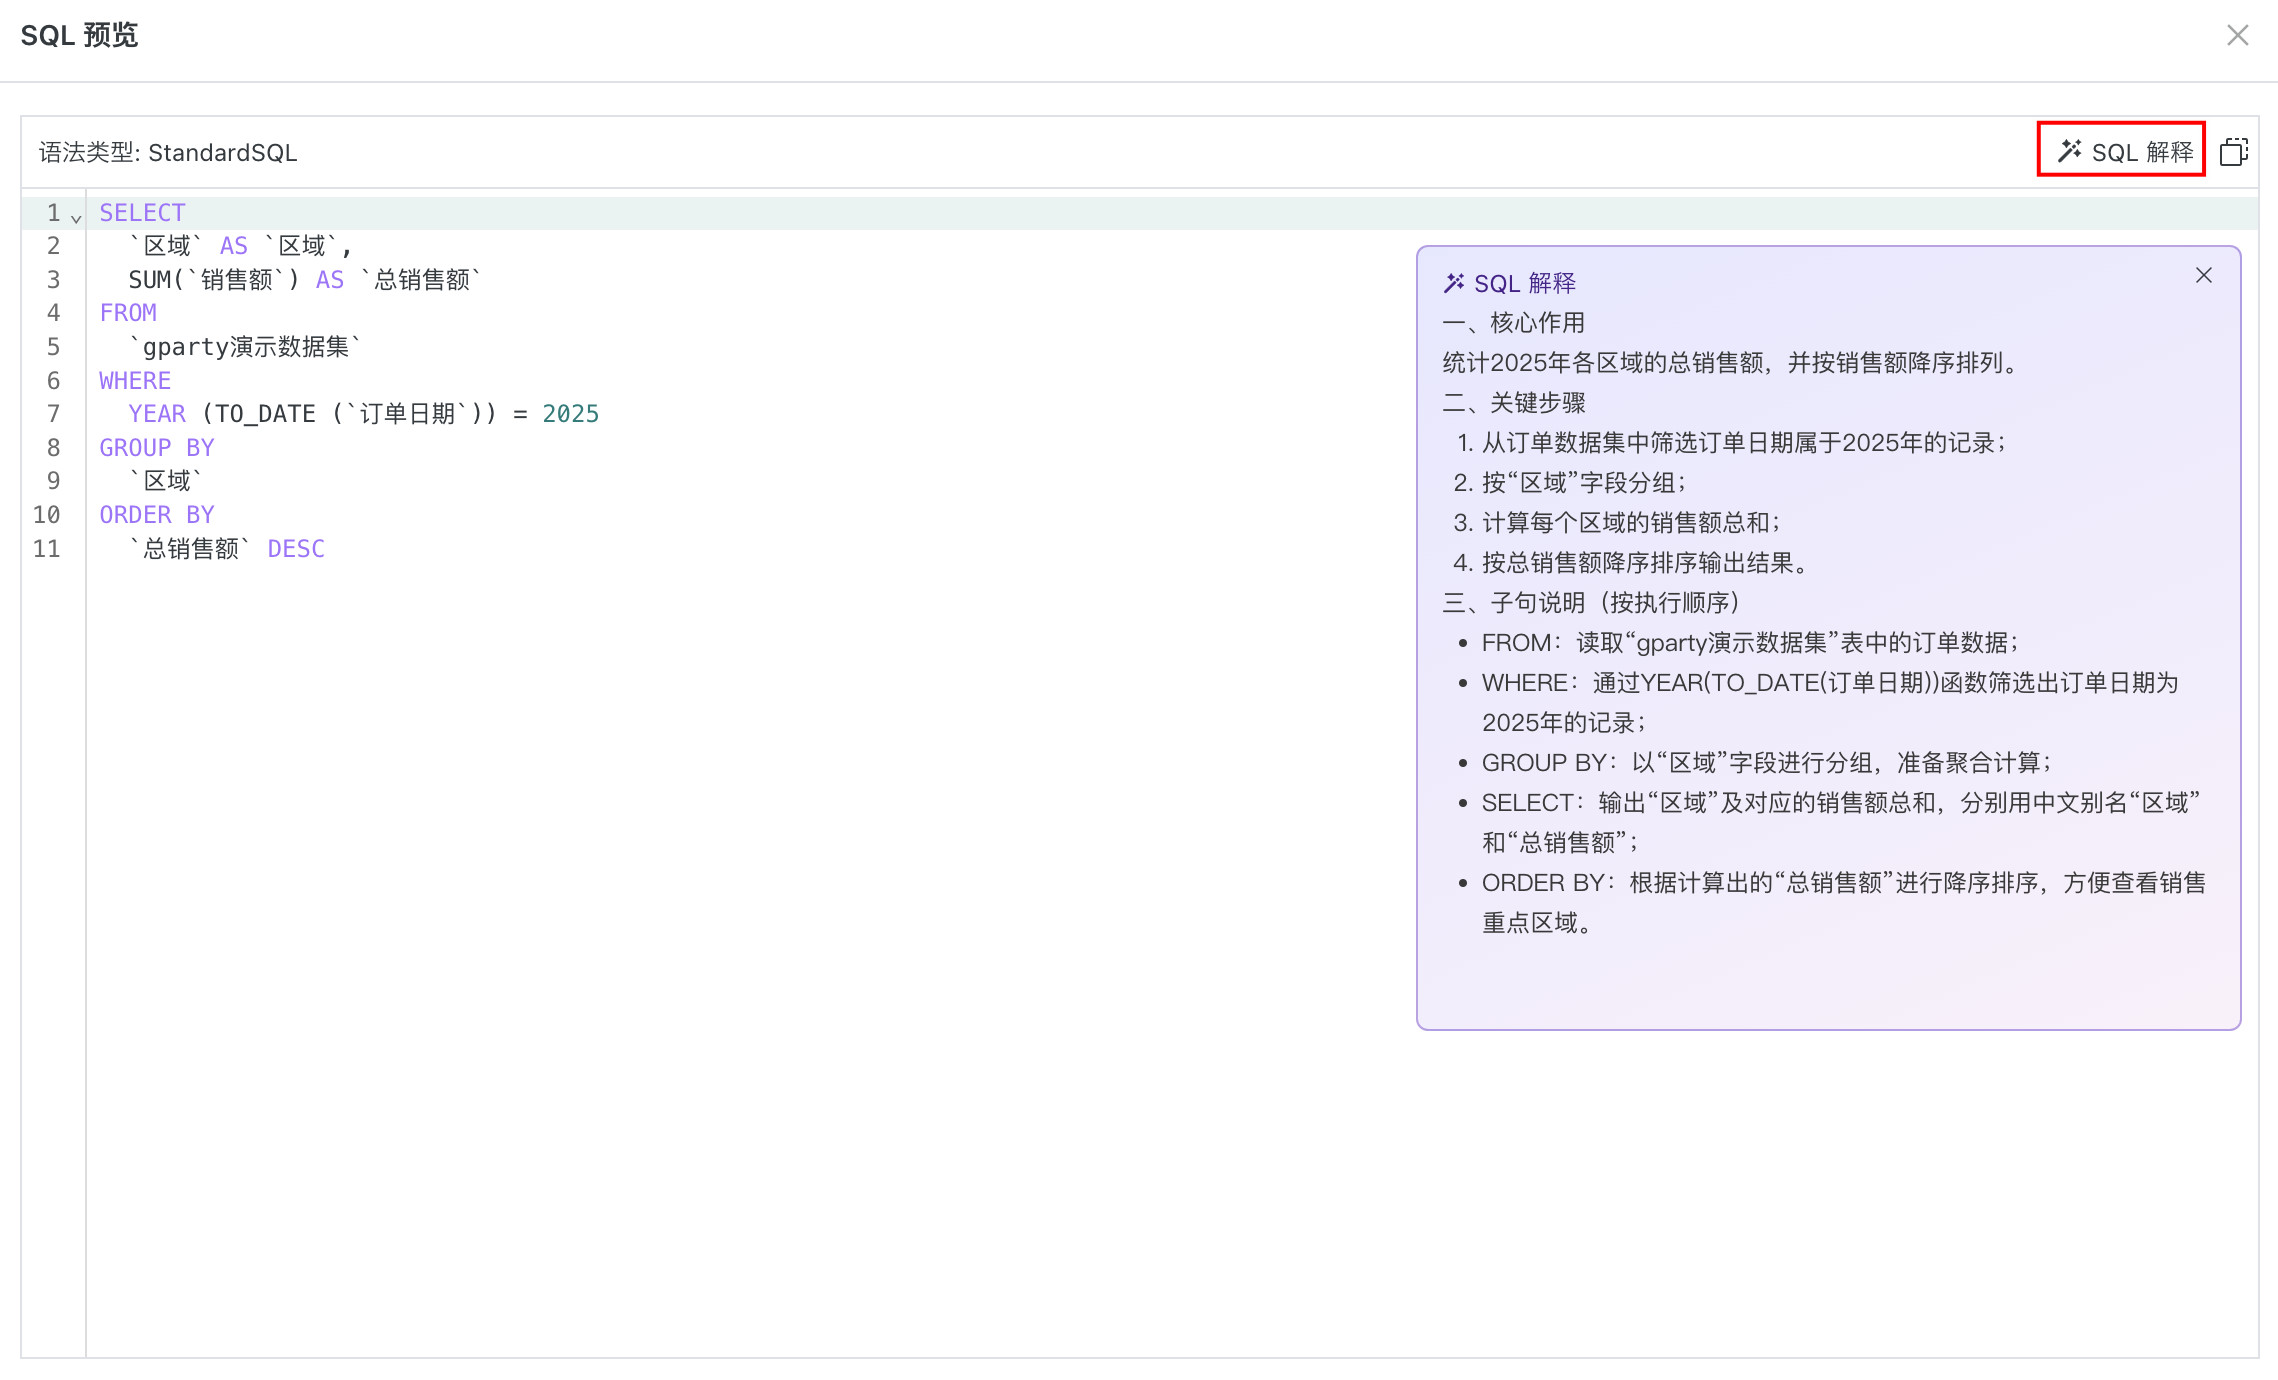Close the SQL 预览 dialog

click(x=2237, y=36)
